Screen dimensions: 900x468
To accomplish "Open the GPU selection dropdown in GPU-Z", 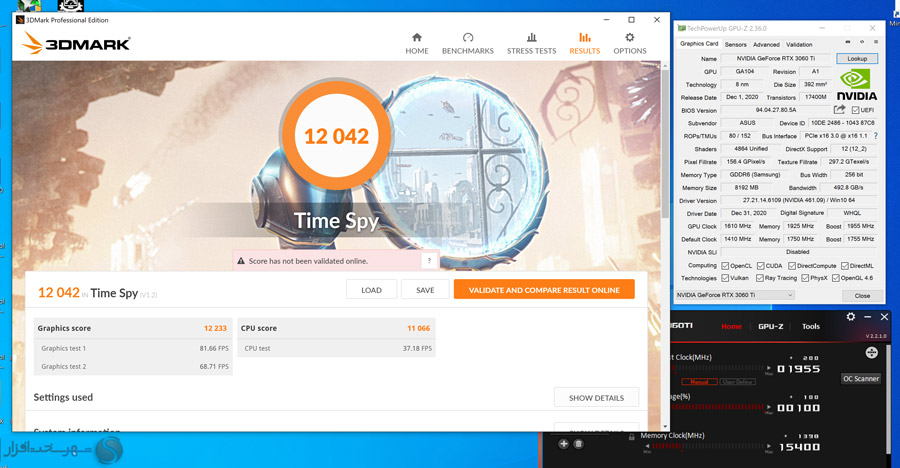I will (735, 295).
